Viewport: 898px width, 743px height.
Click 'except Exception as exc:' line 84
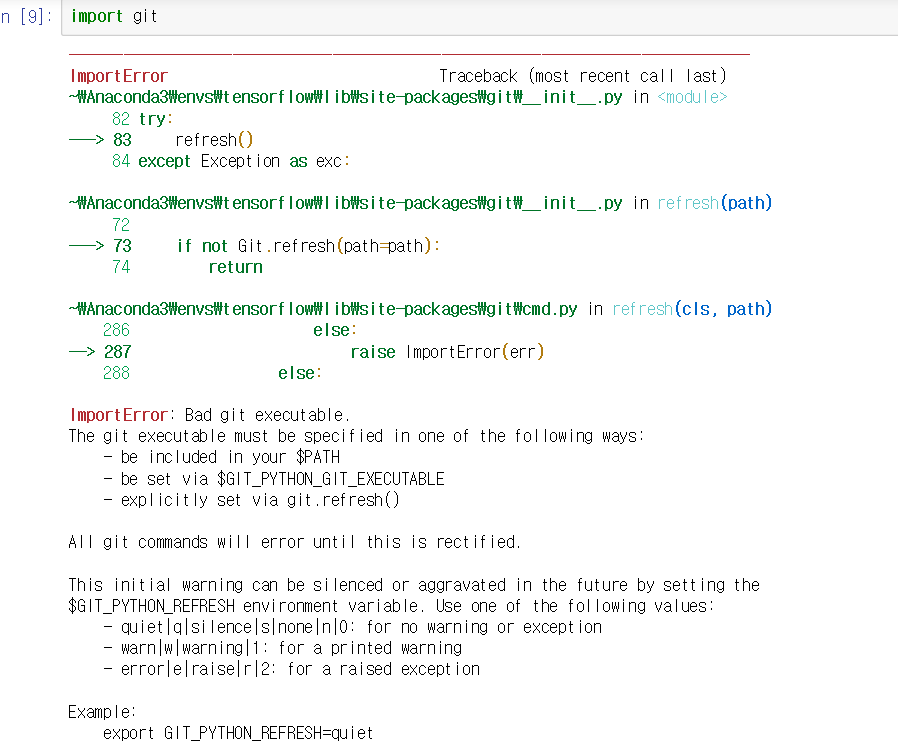pos(231,162)
